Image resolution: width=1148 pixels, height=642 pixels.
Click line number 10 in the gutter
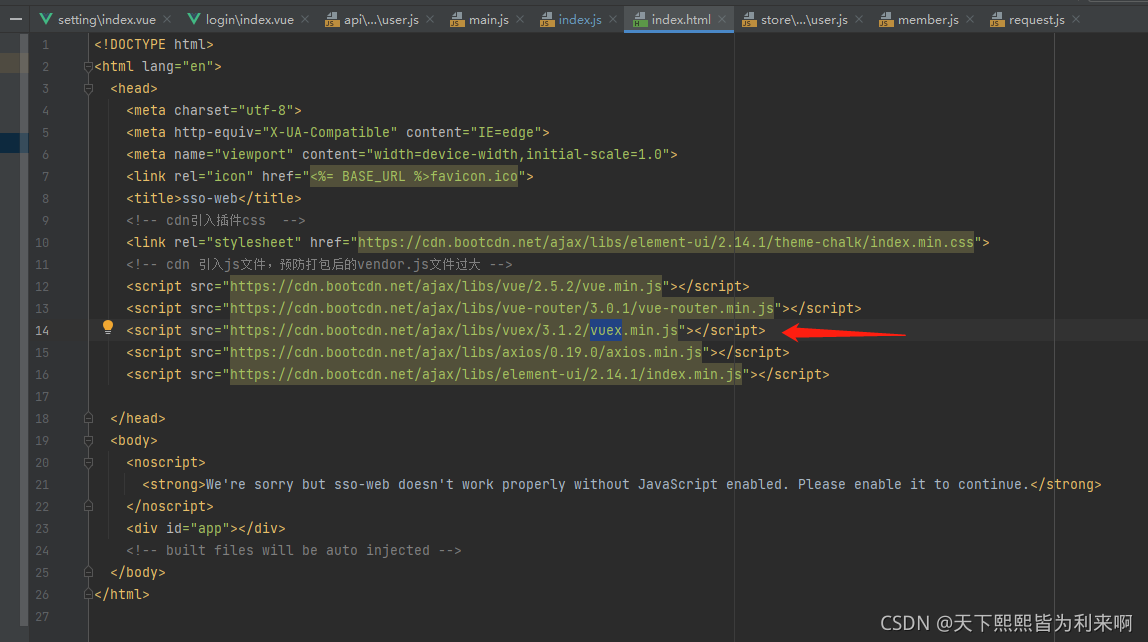[x=42, y=243]
